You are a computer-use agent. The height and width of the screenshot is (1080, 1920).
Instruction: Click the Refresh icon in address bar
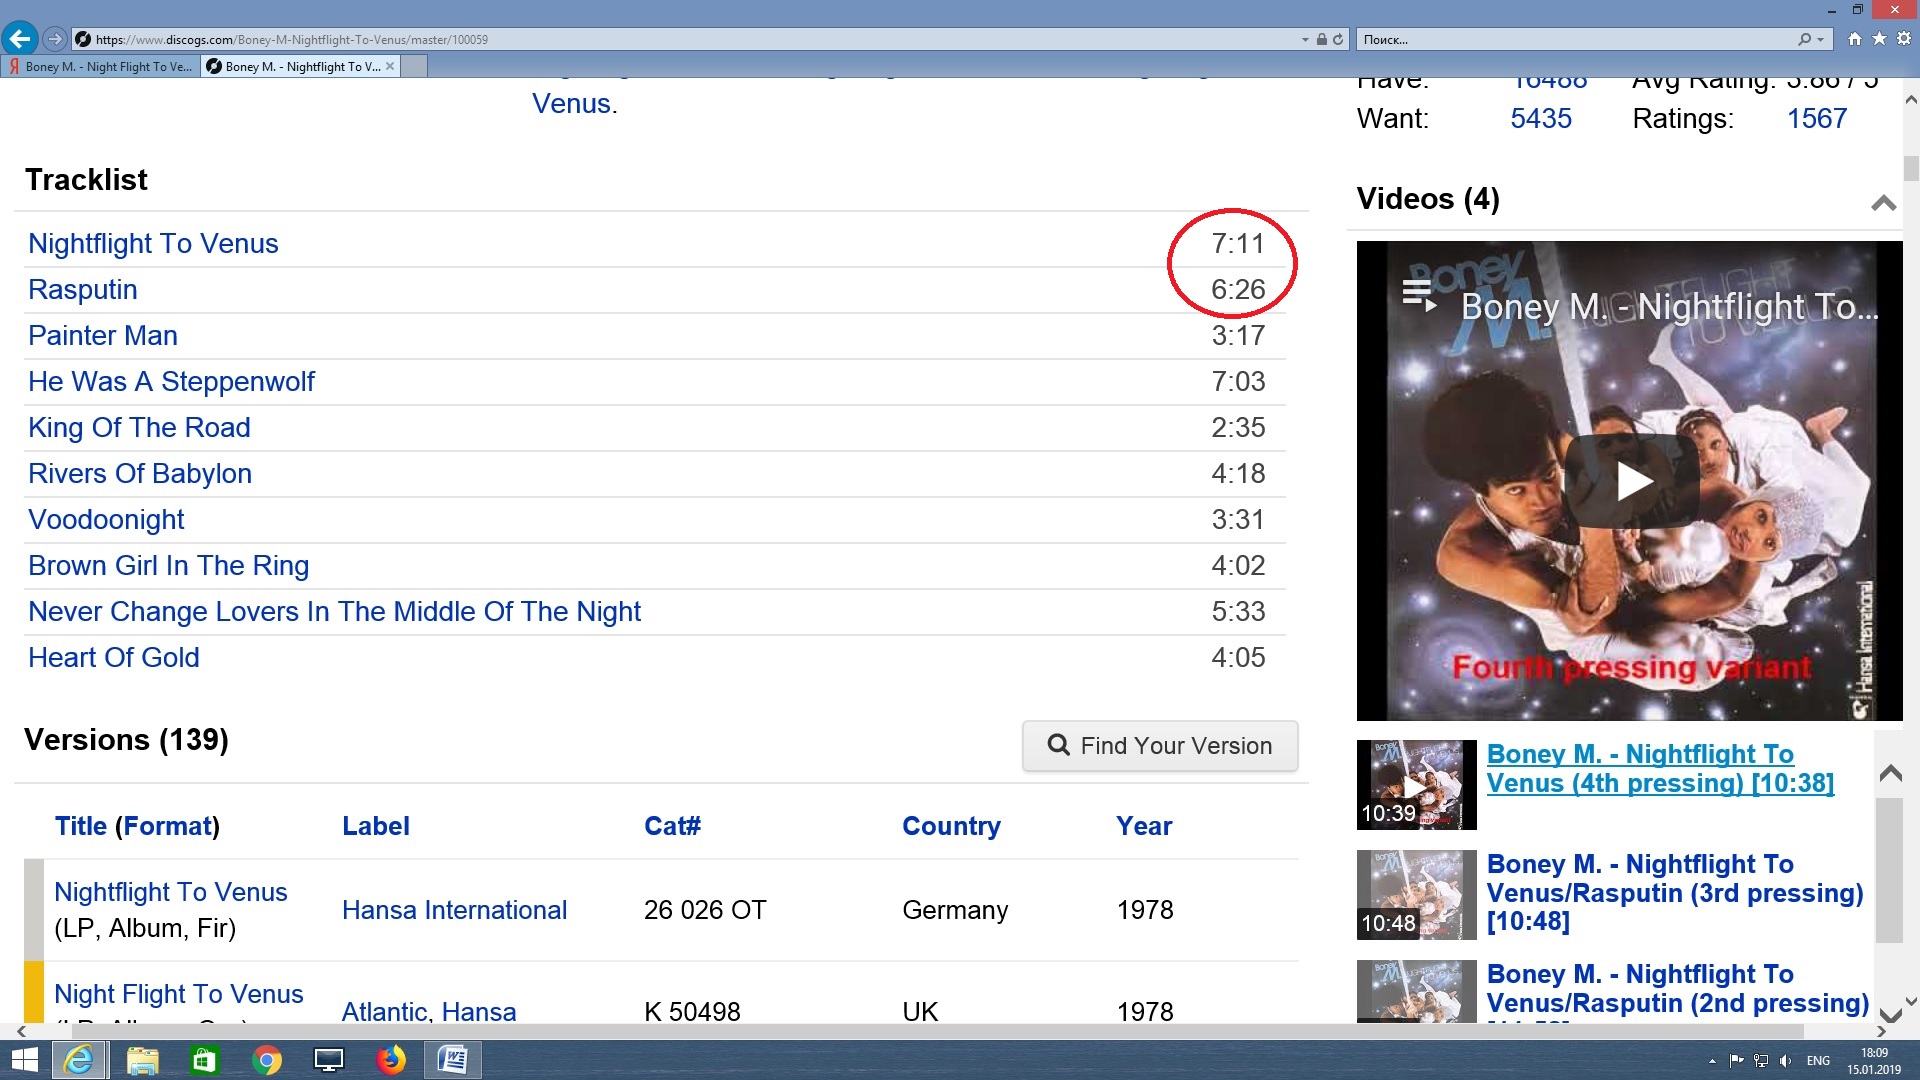point(1338,40)
